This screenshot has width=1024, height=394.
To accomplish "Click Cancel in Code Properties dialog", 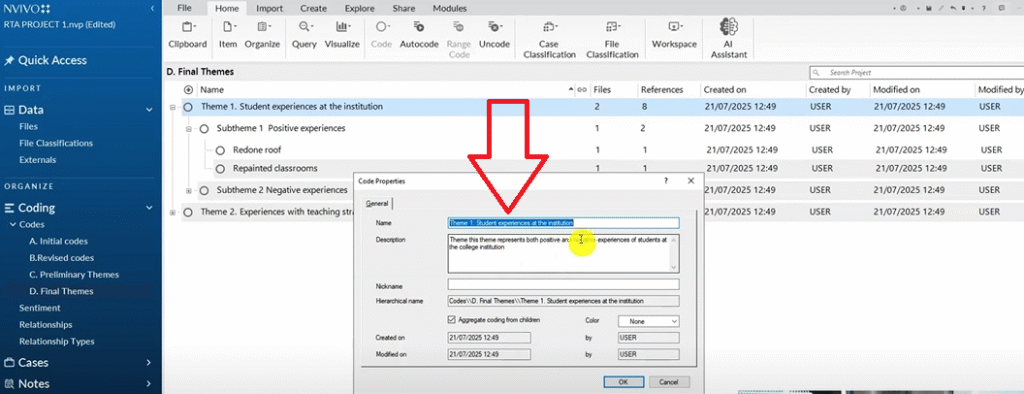I will [x=669, y=382].
